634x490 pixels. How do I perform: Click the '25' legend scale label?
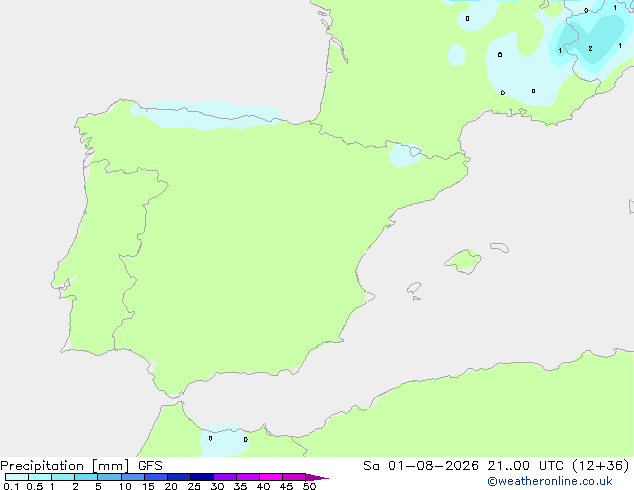[194, 486]
